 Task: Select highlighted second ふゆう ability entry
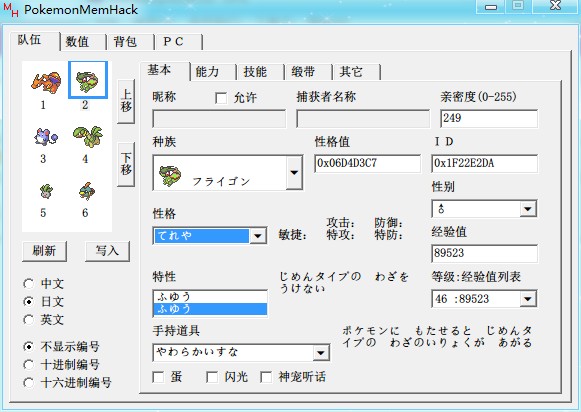(210, 309)
